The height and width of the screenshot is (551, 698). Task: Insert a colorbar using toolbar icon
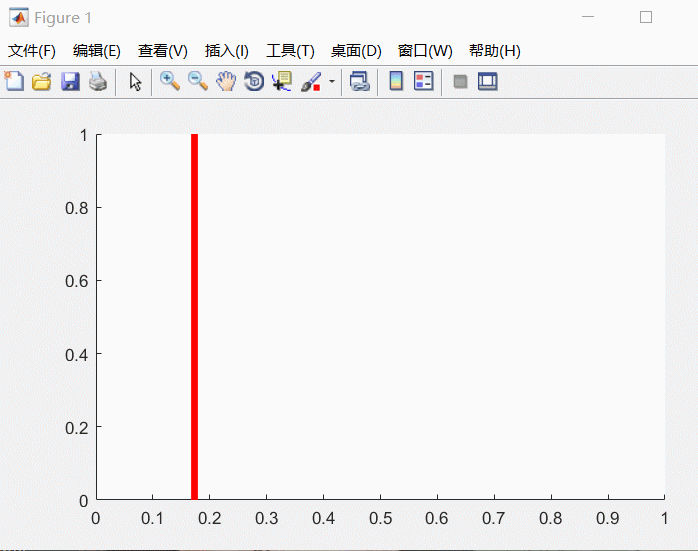pos(396,81)
